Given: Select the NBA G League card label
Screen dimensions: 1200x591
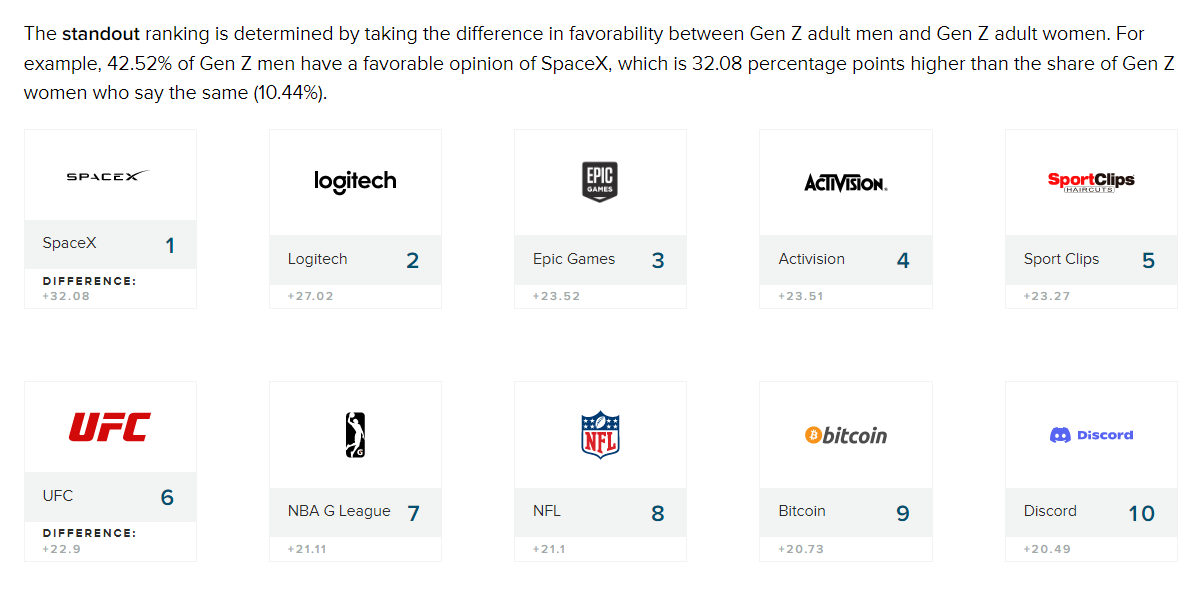Looking at the screenshot, I should [339, 511].
